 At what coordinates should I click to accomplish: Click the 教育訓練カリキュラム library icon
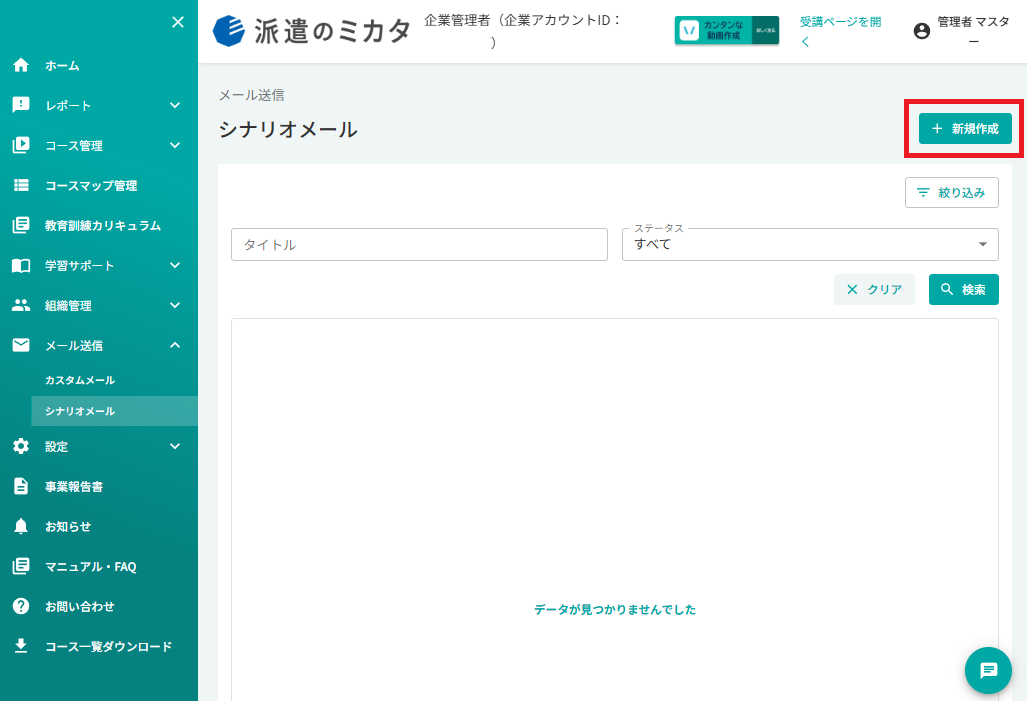(x=21, y=225)
